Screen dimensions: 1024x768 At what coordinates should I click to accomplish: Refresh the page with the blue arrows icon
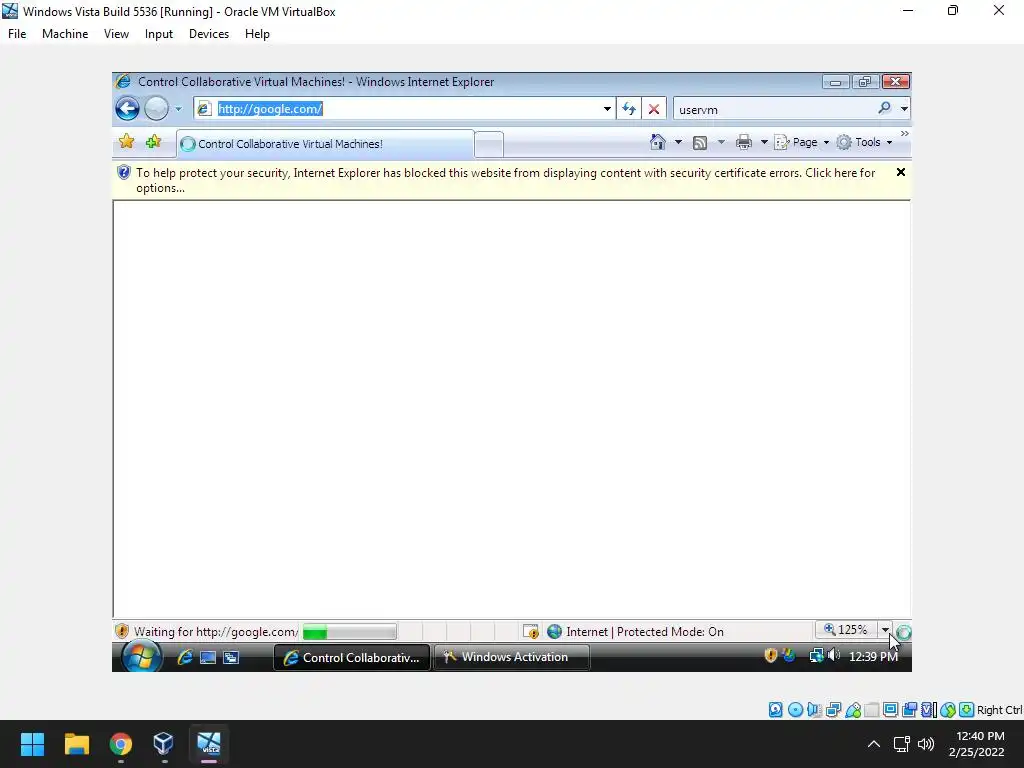629,109
